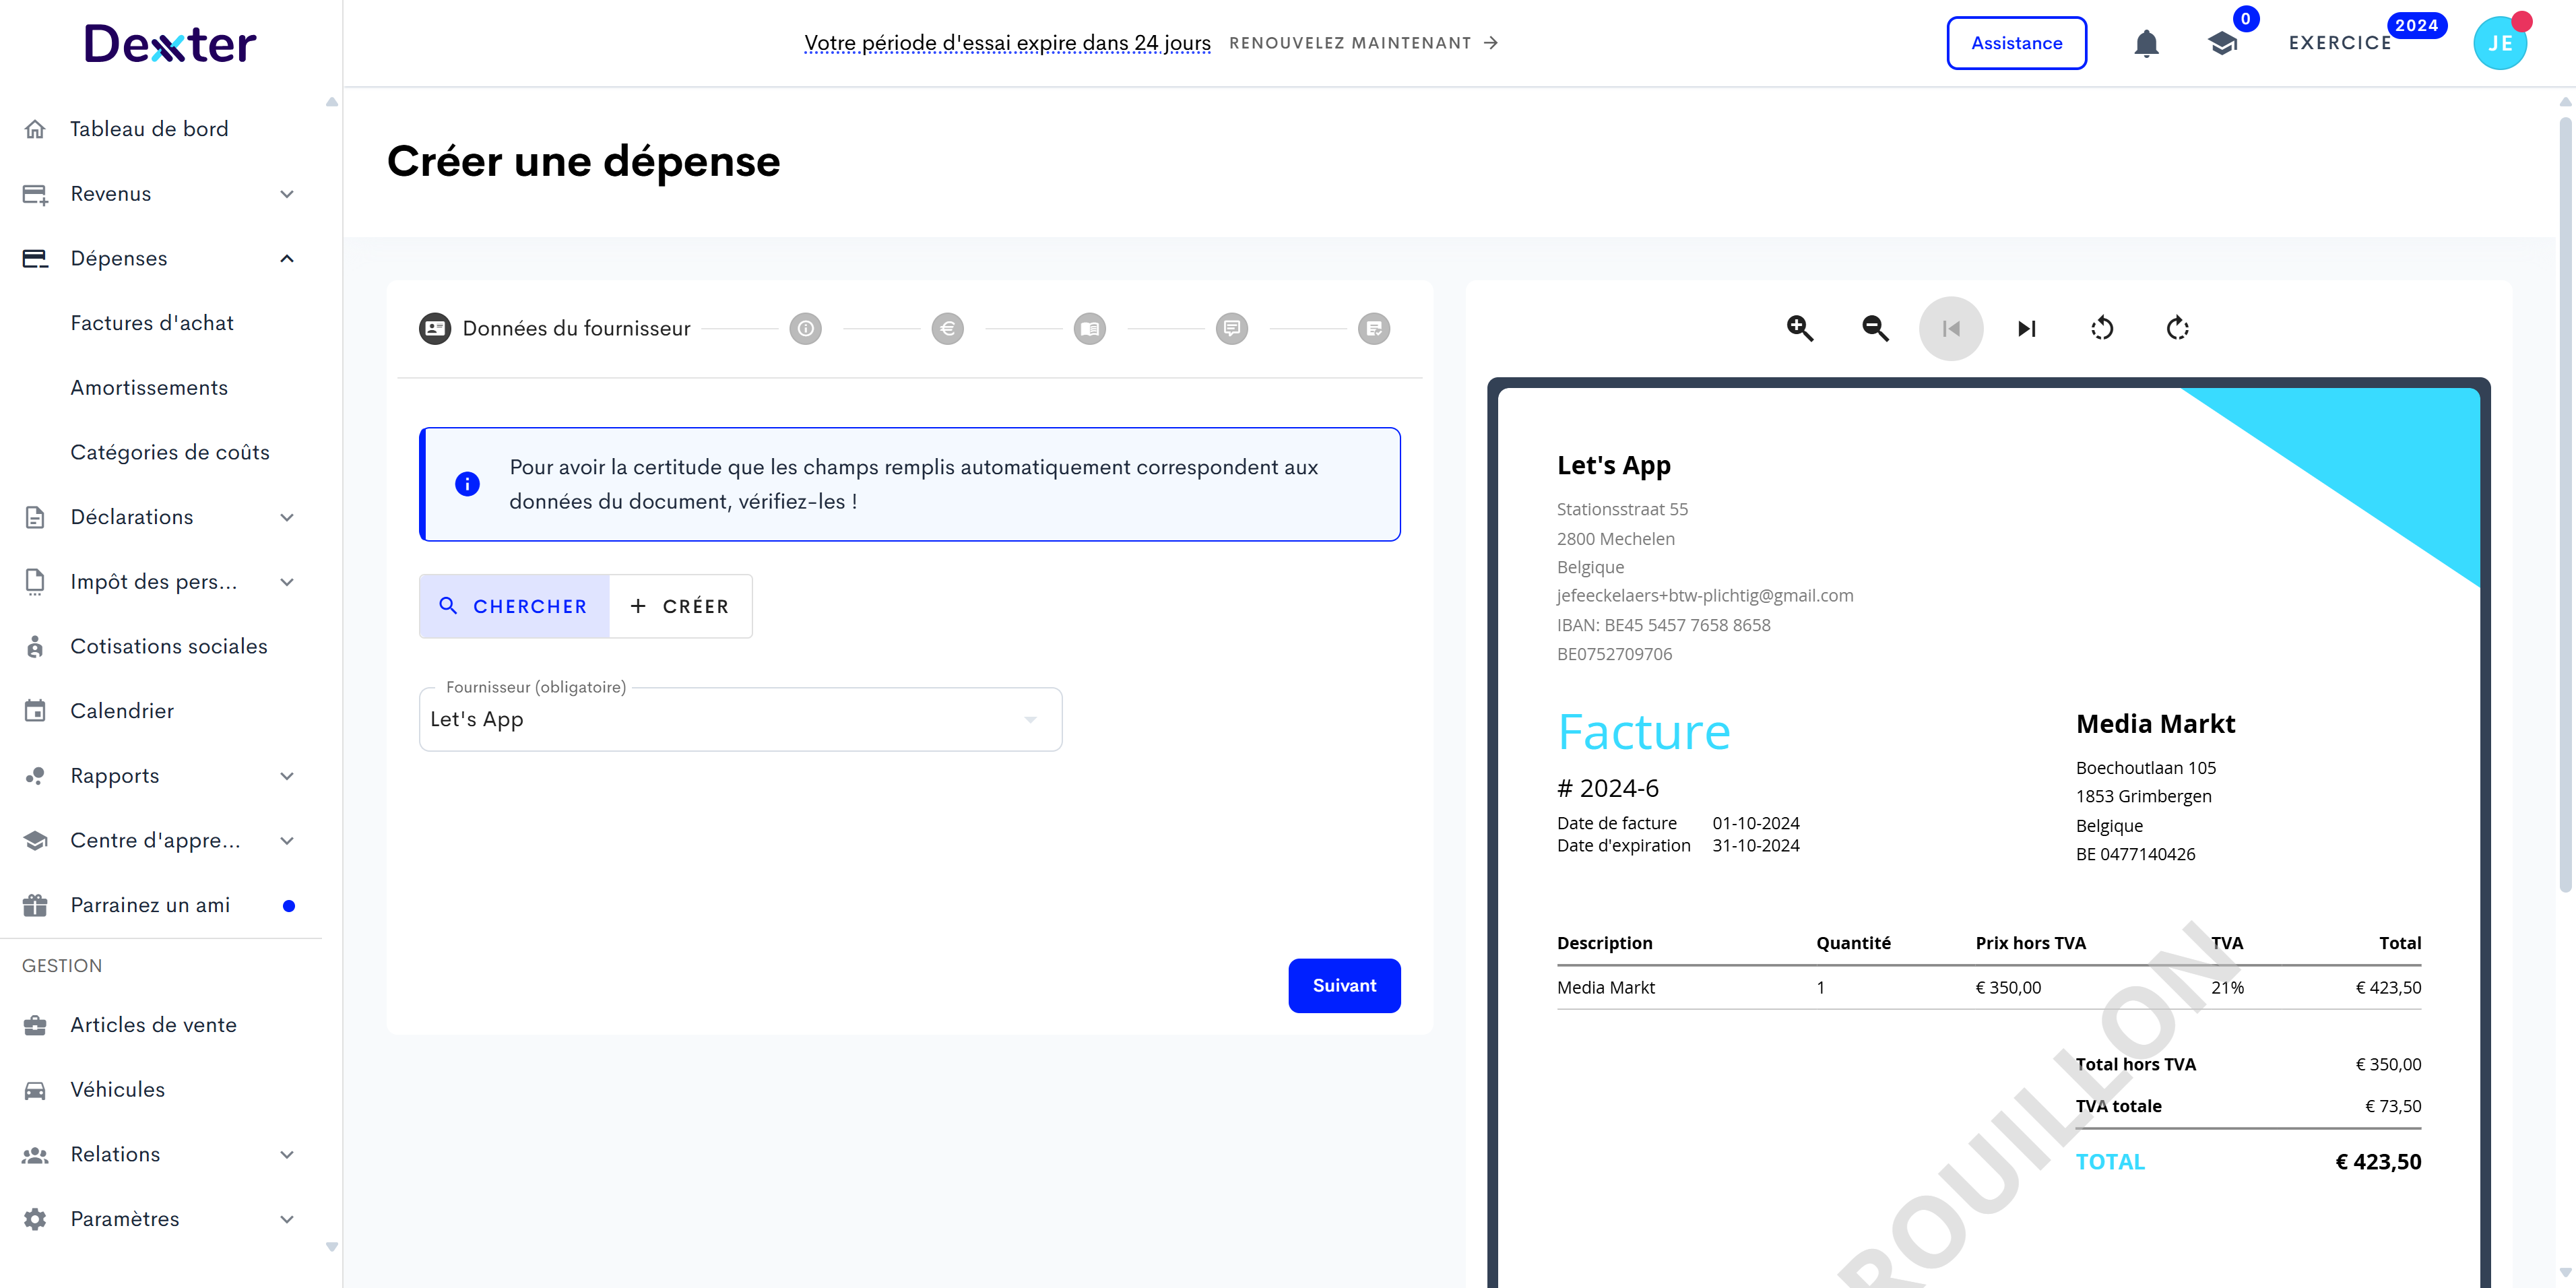Viewport: 2576px width, 1288px height.
Task: Open the notifications bell
Action: (x=2146, y=43)
